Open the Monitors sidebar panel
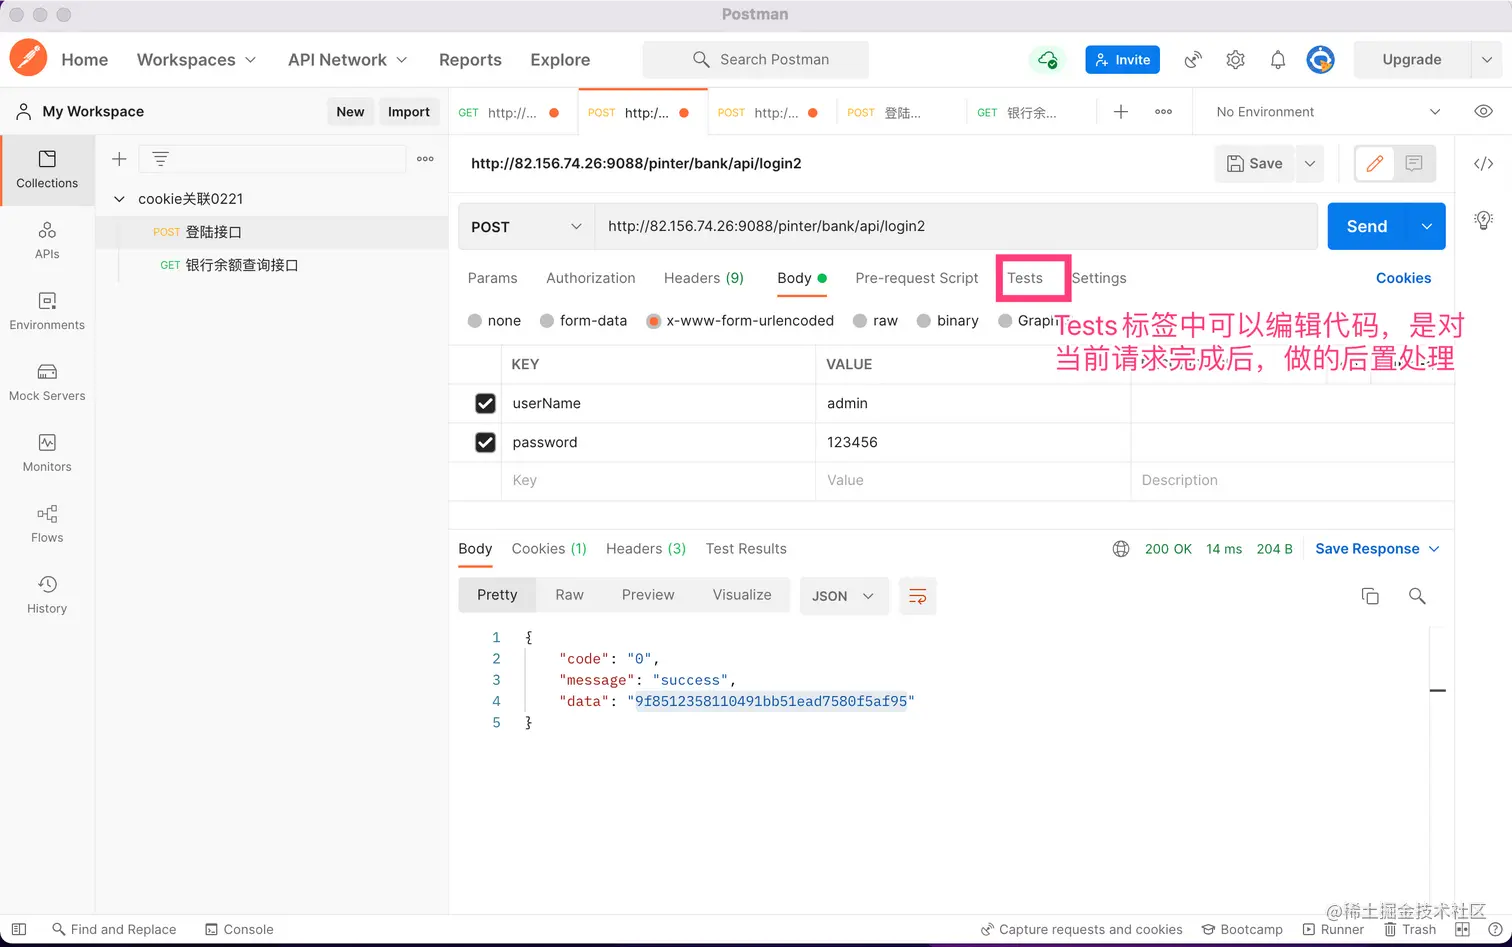This screenshot has width=1512, height=947. [47, 453]
